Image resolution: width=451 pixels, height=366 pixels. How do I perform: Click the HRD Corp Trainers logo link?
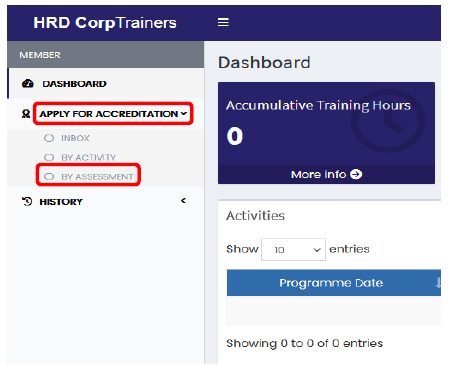105,23
